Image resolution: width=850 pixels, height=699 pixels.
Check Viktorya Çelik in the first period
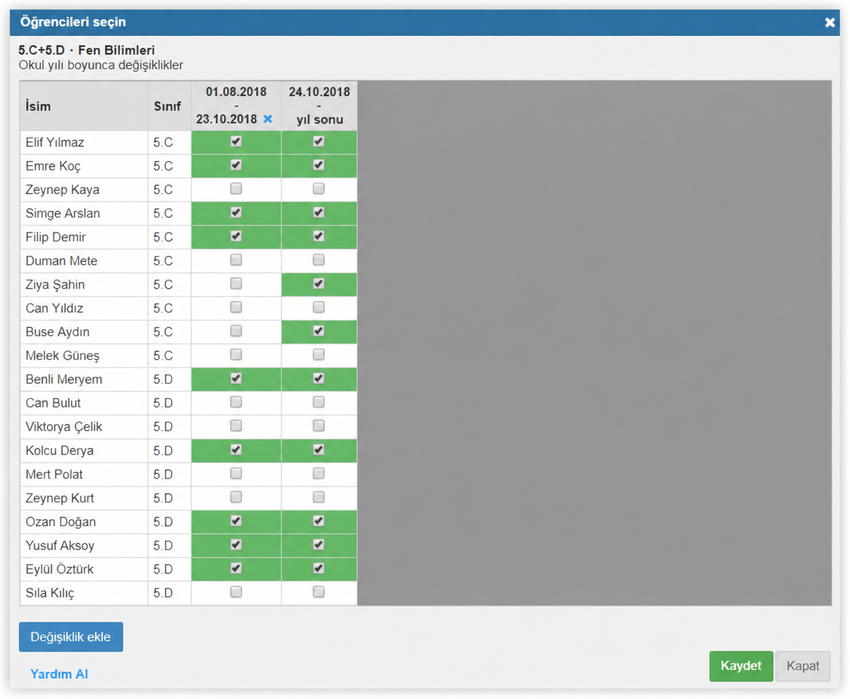click(x=236, y=426)
